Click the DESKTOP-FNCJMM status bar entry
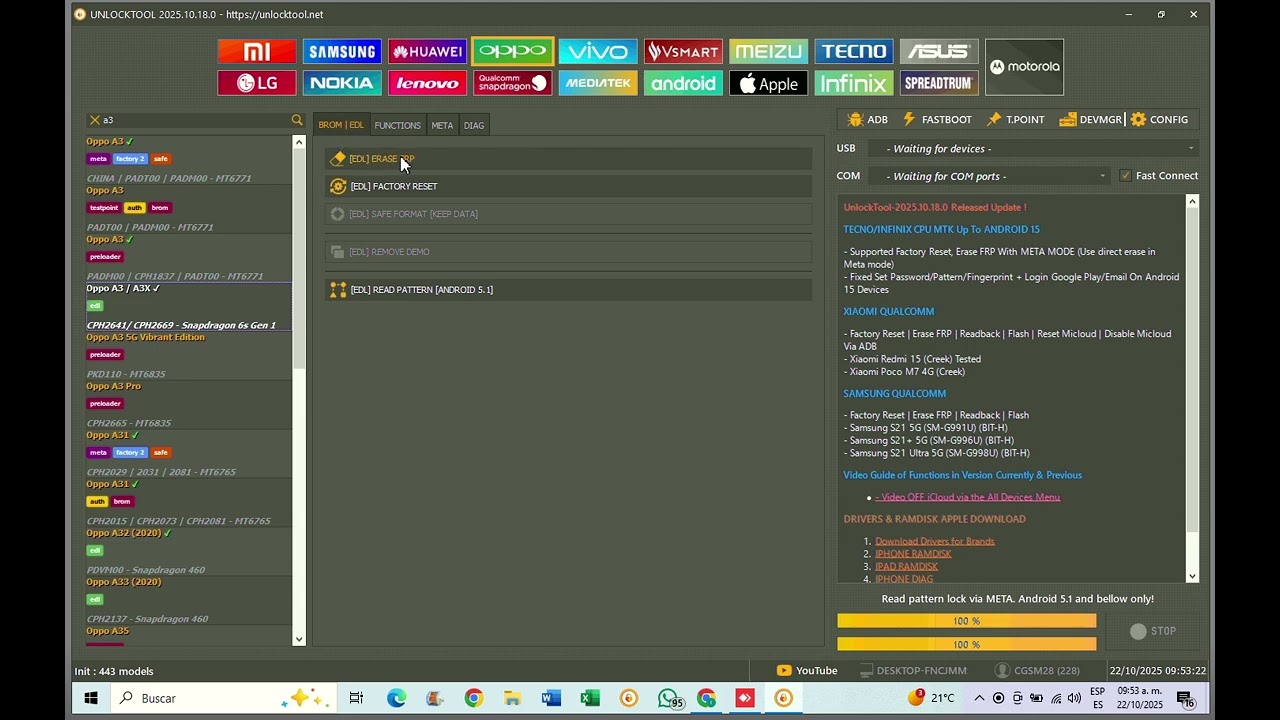This screenshot has width=1280, height=720. point(913,671)
